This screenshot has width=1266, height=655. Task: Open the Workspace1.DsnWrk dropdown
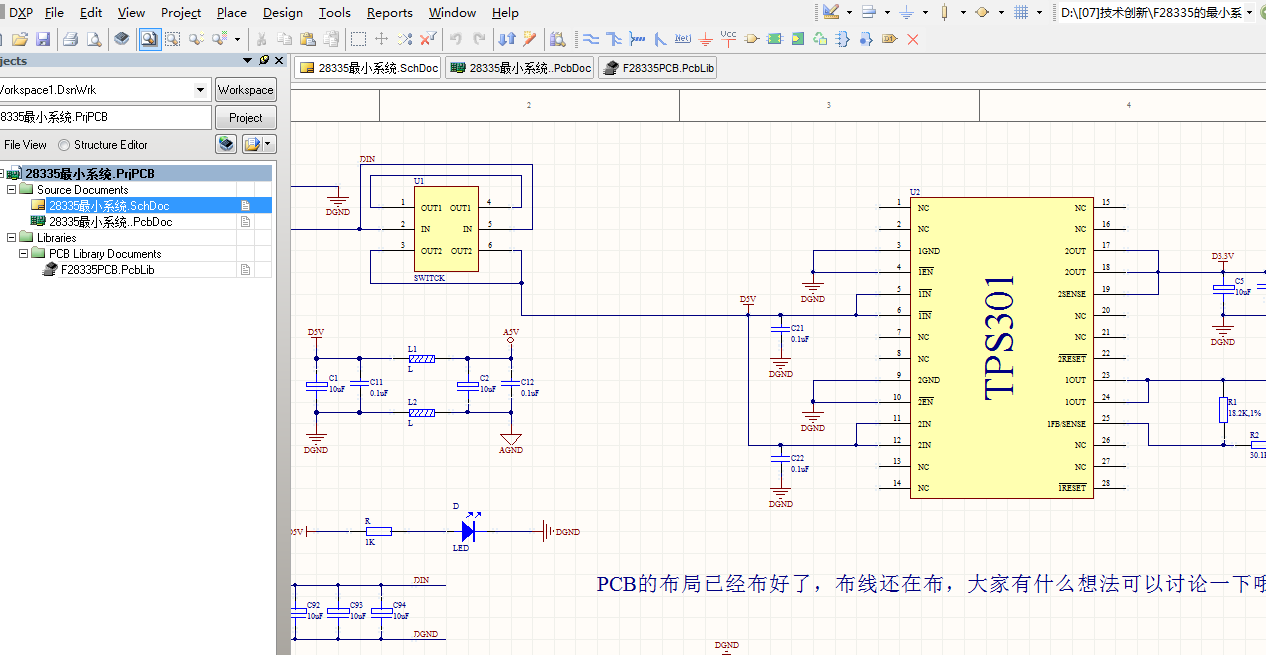200,90
